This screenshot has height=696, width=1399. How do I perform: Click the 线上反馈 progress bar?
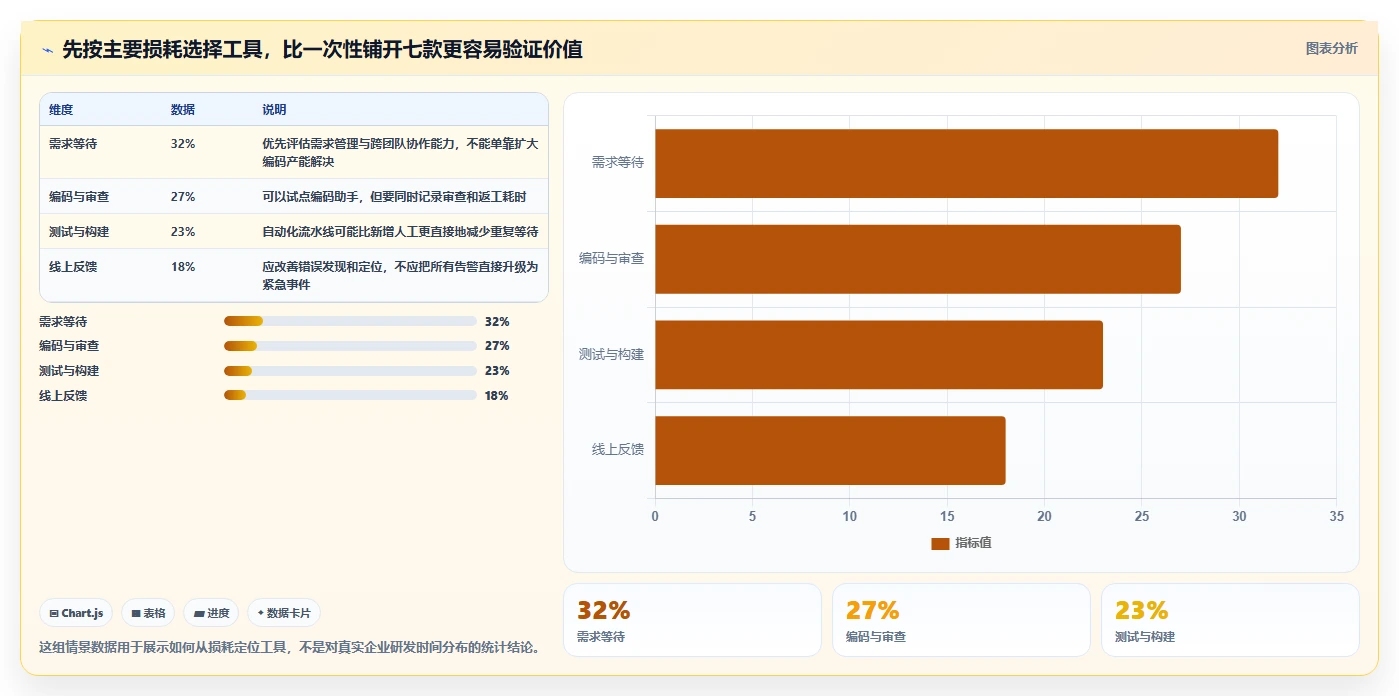pos(350,395)
